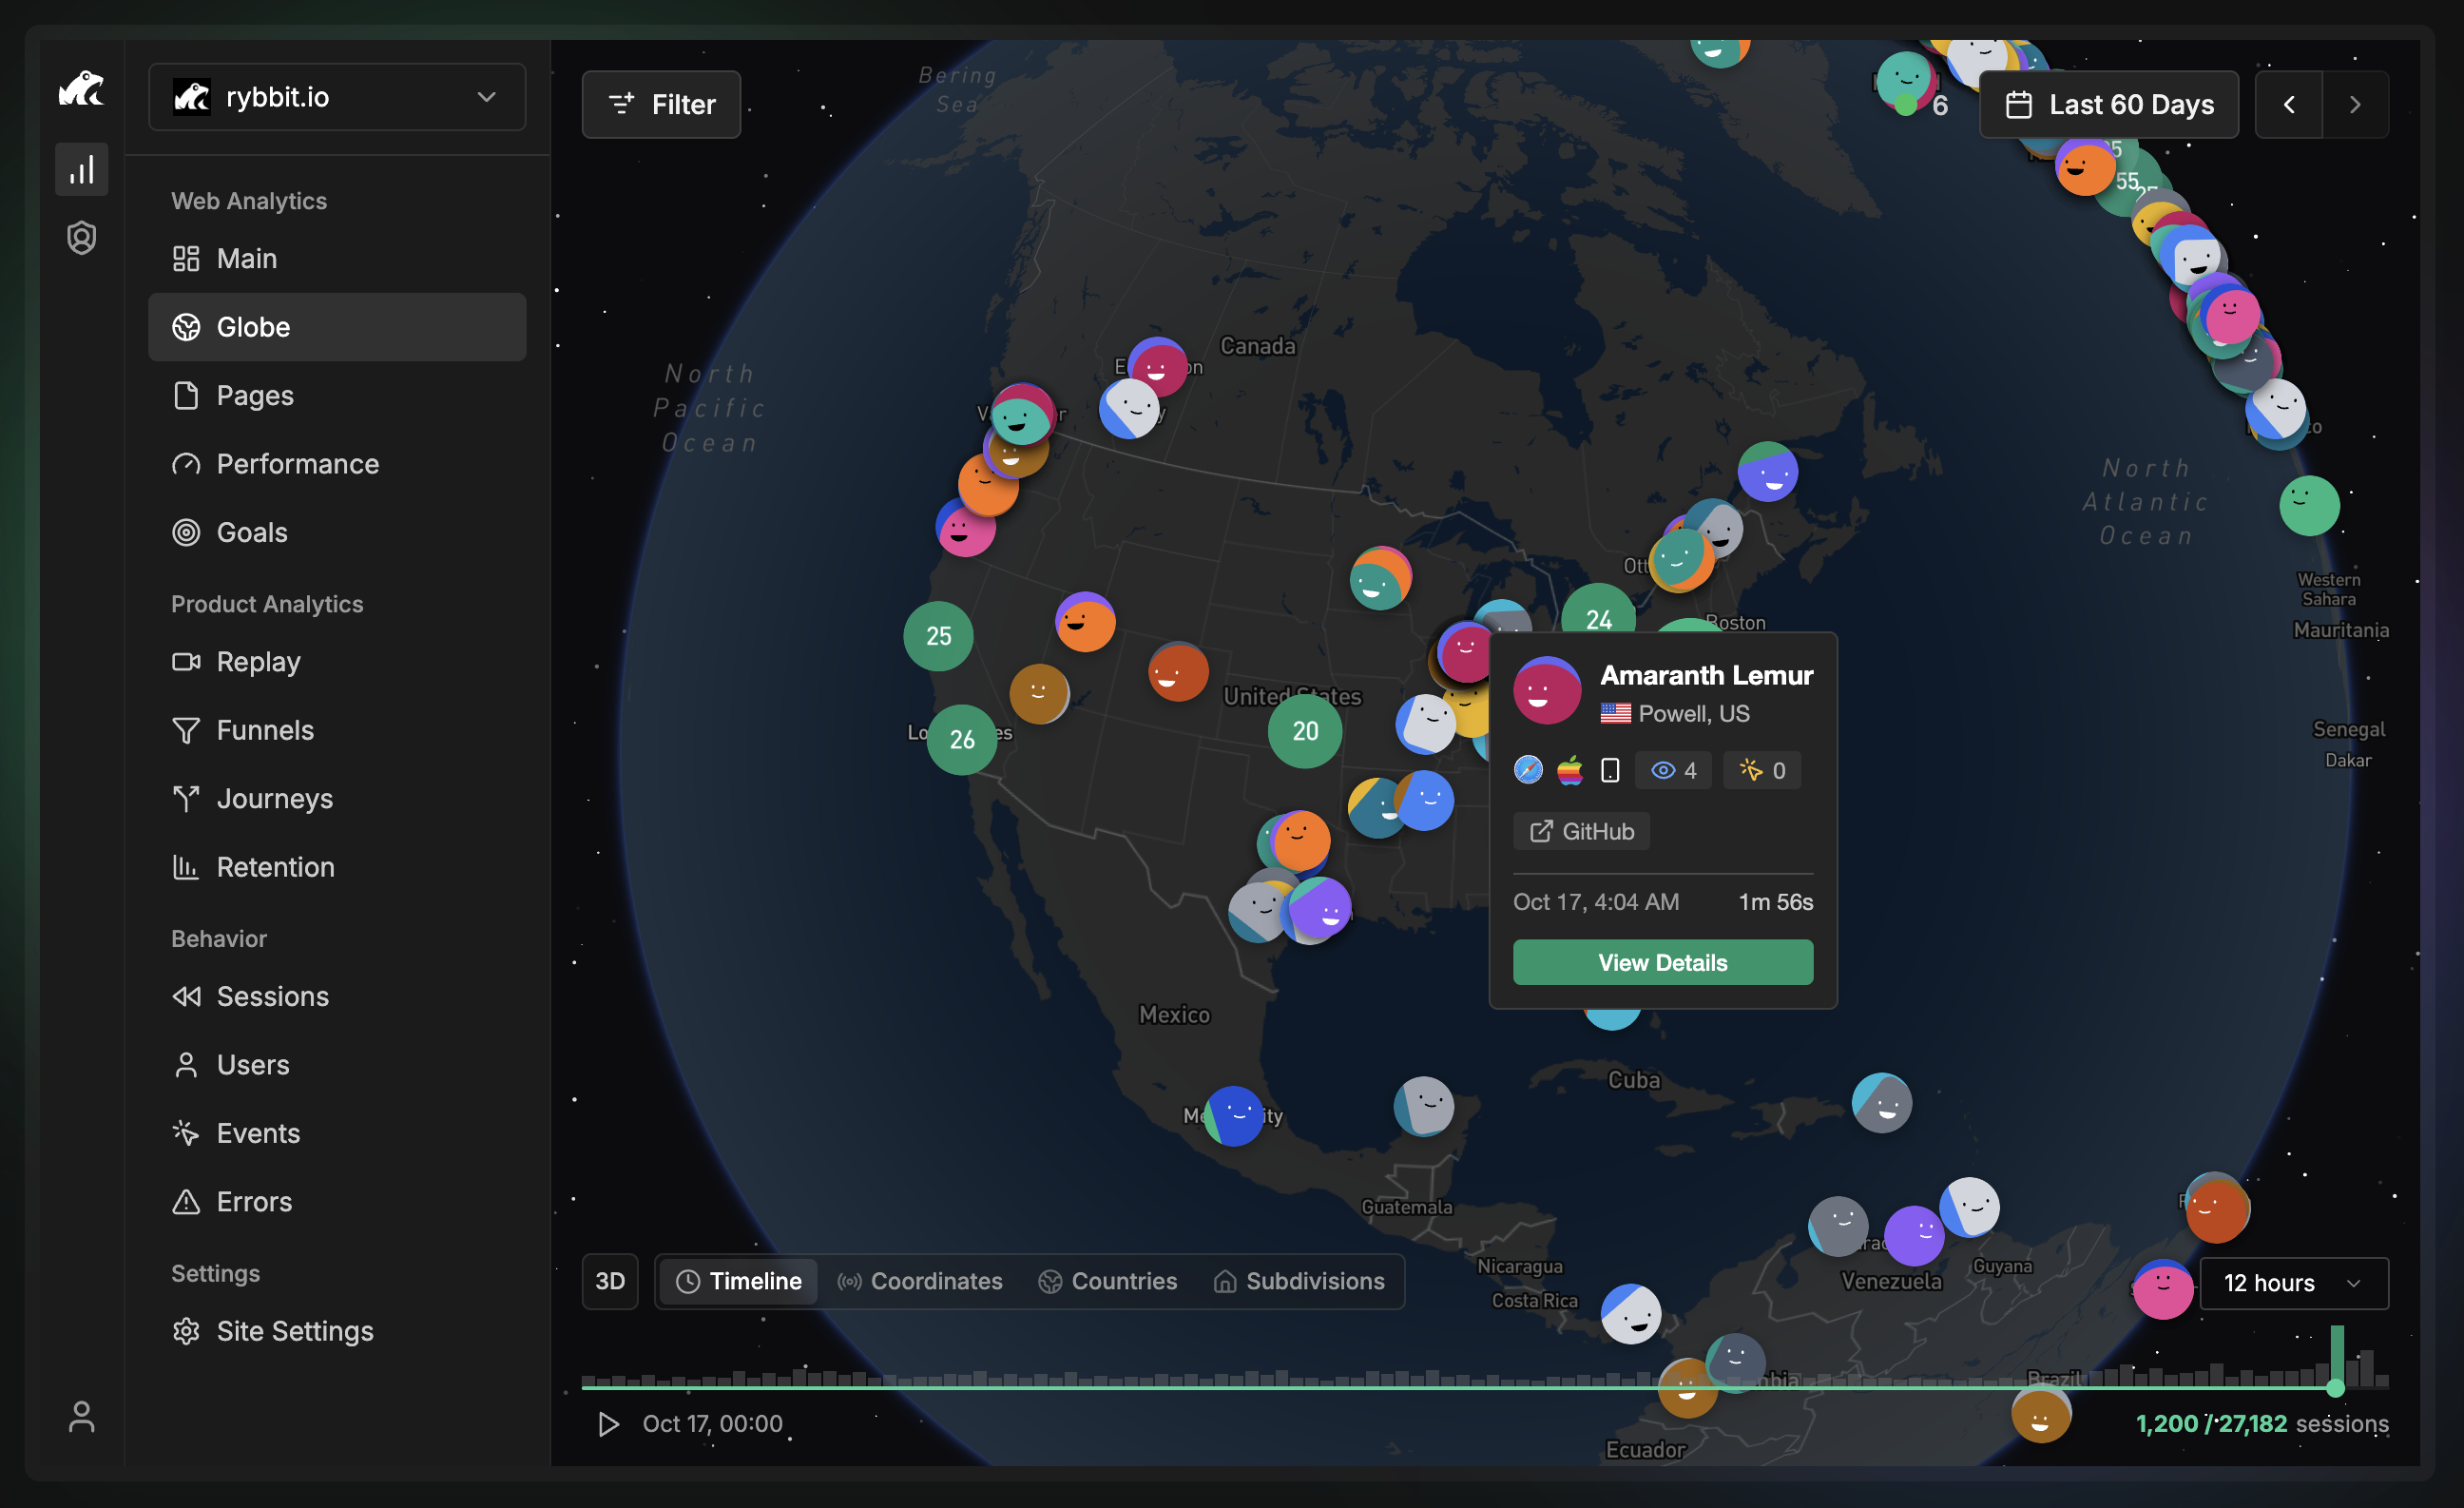Image resolution: width=2464 pixels, height=1508 pixels.
Task: Go to Sessions in the sidebar
Action: click(x=272, y=996)
